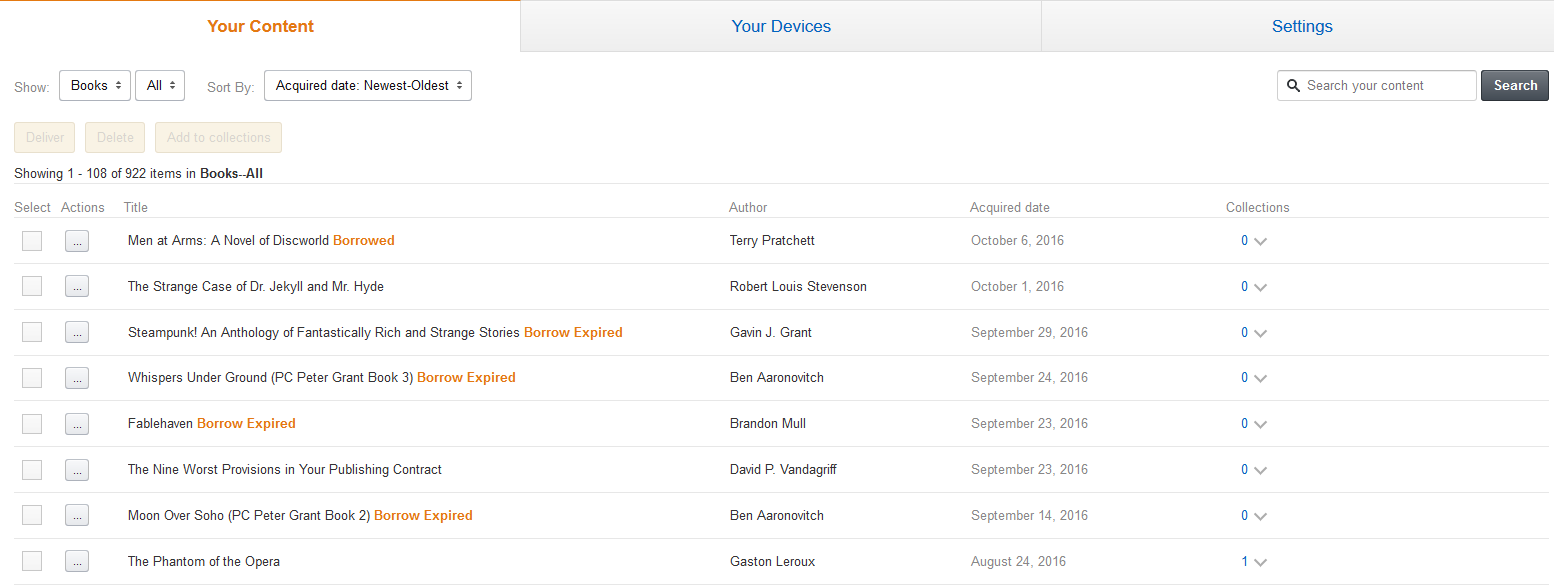Open the Books show filter dropdown

click(95, 86)
